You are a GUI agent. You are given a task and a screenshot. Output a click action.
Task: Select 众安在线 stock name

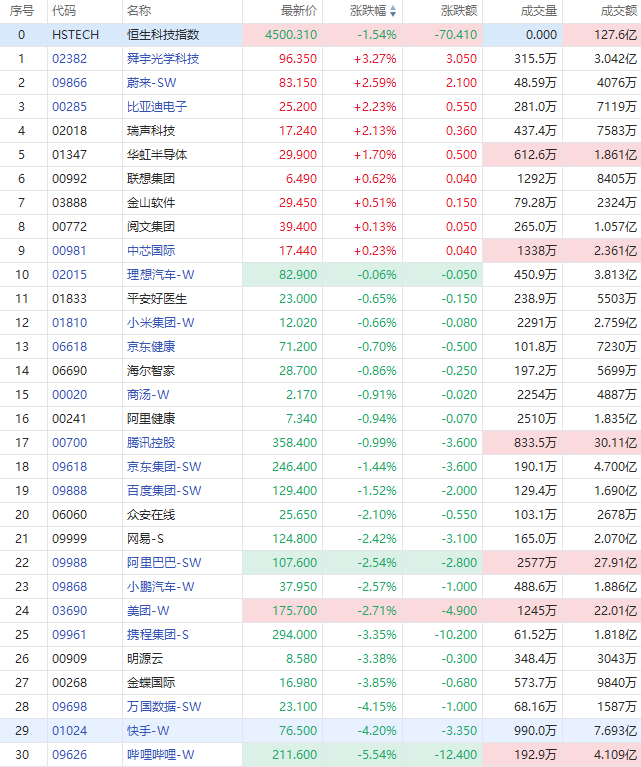coord(151,514)
